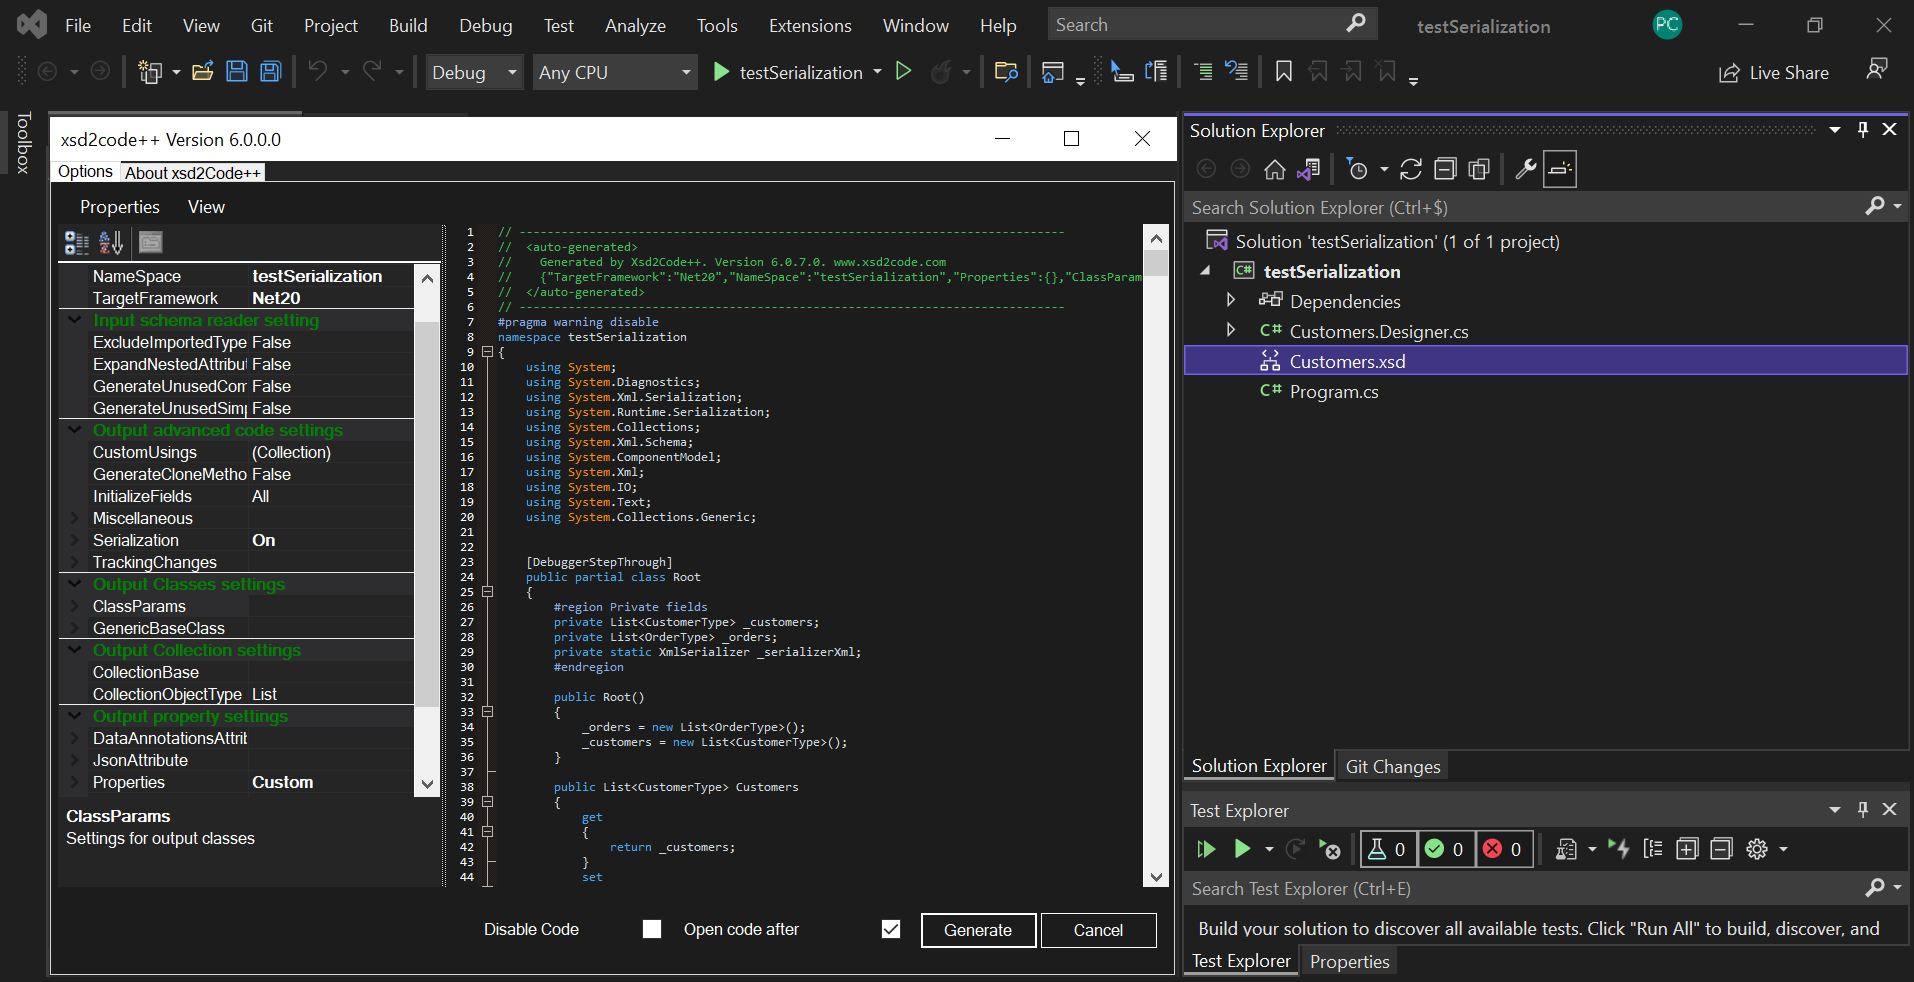Click Show All Files icon in Solution Explorer
This screenshot has height=982, width=1914.
point(1479,170)
